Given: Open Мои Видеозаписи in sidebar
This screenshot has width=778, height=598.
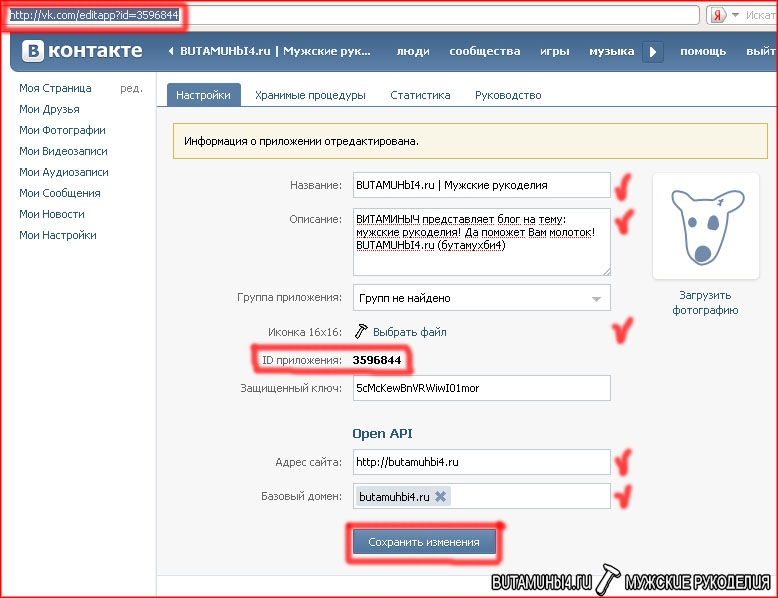Looking at the screenshot, I should [x=63, y=151].
